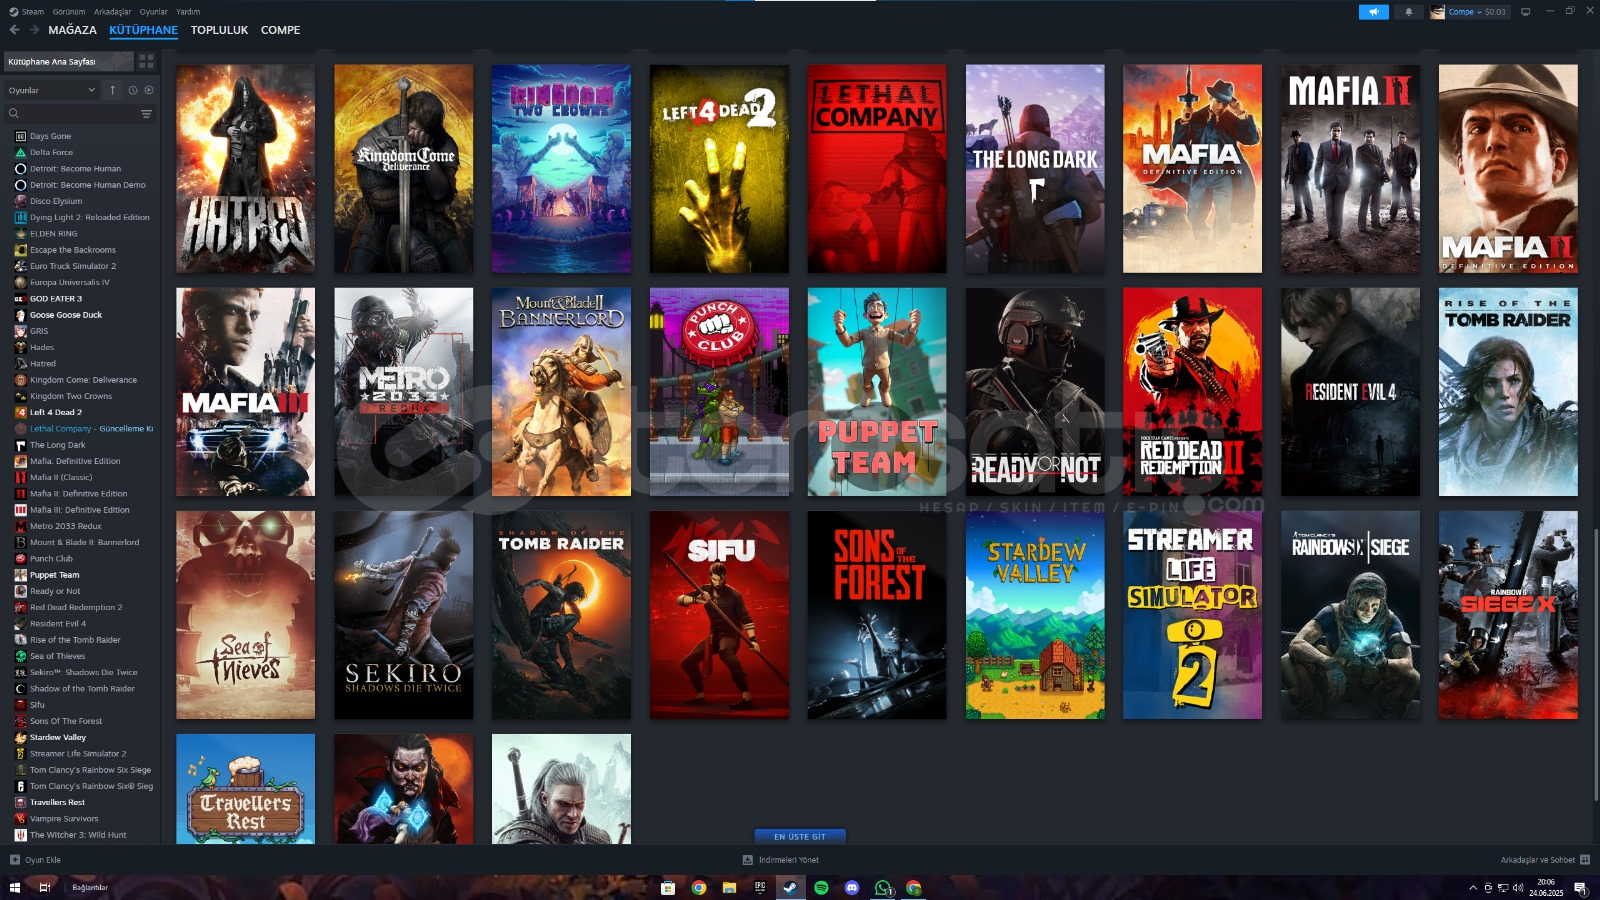Select Days Gone in the sidebar
1600x900 pixels.
point(50,136)
